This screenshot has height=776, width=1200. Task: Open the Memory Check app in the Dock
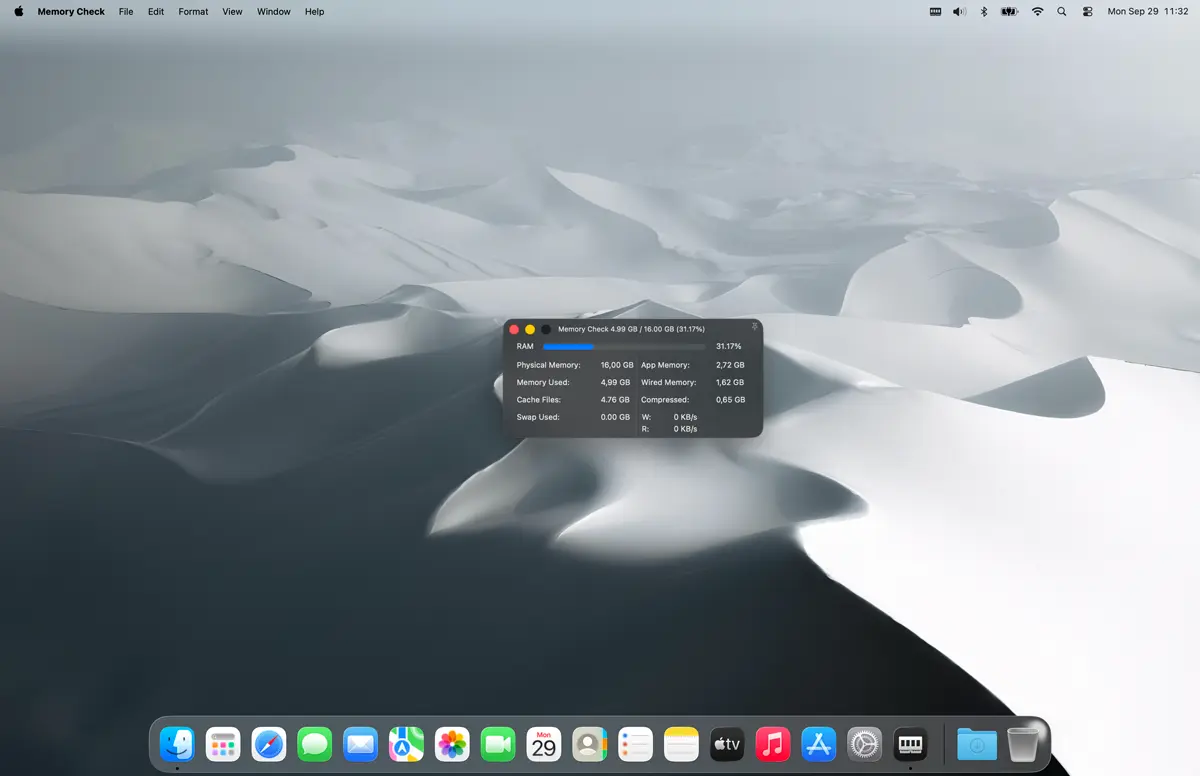pyautogui.click(x=910, y=744)
